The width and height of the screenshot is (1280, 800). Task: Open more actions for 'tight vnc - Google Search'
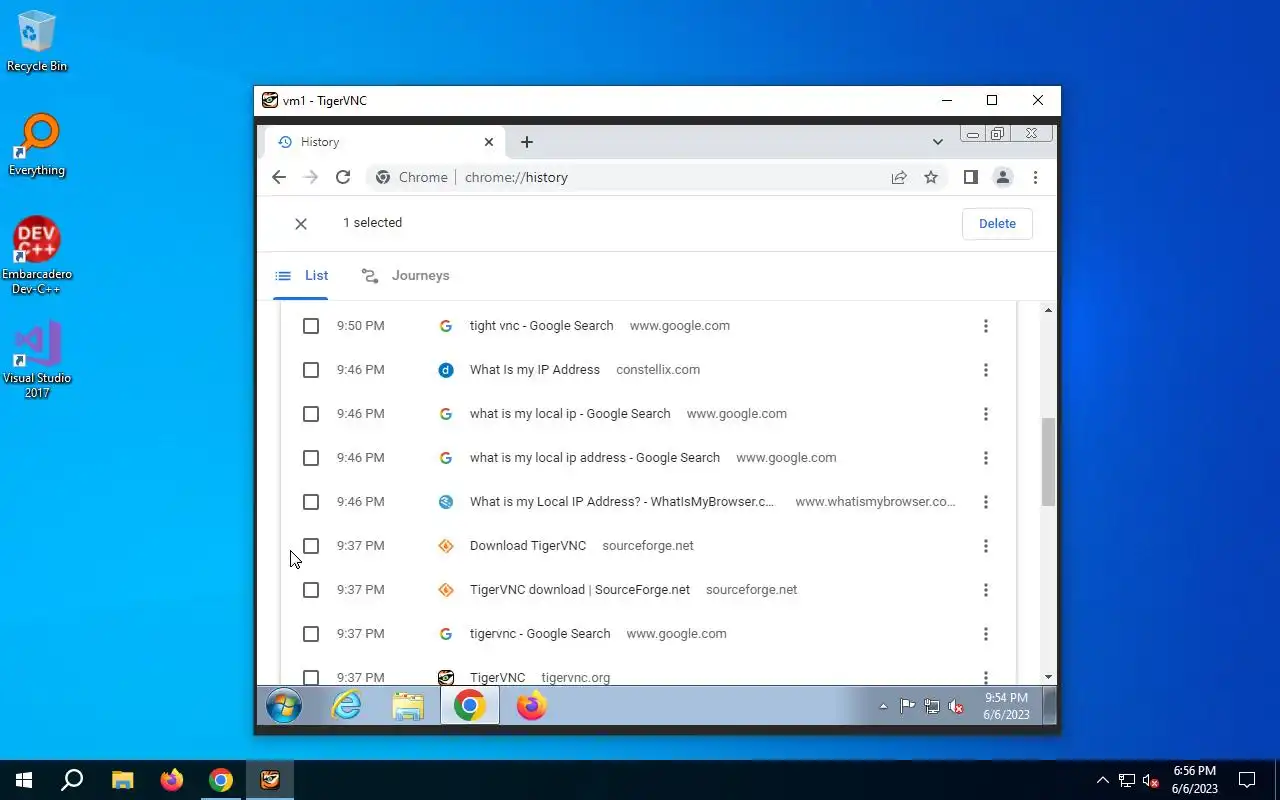tap(986, 326)
